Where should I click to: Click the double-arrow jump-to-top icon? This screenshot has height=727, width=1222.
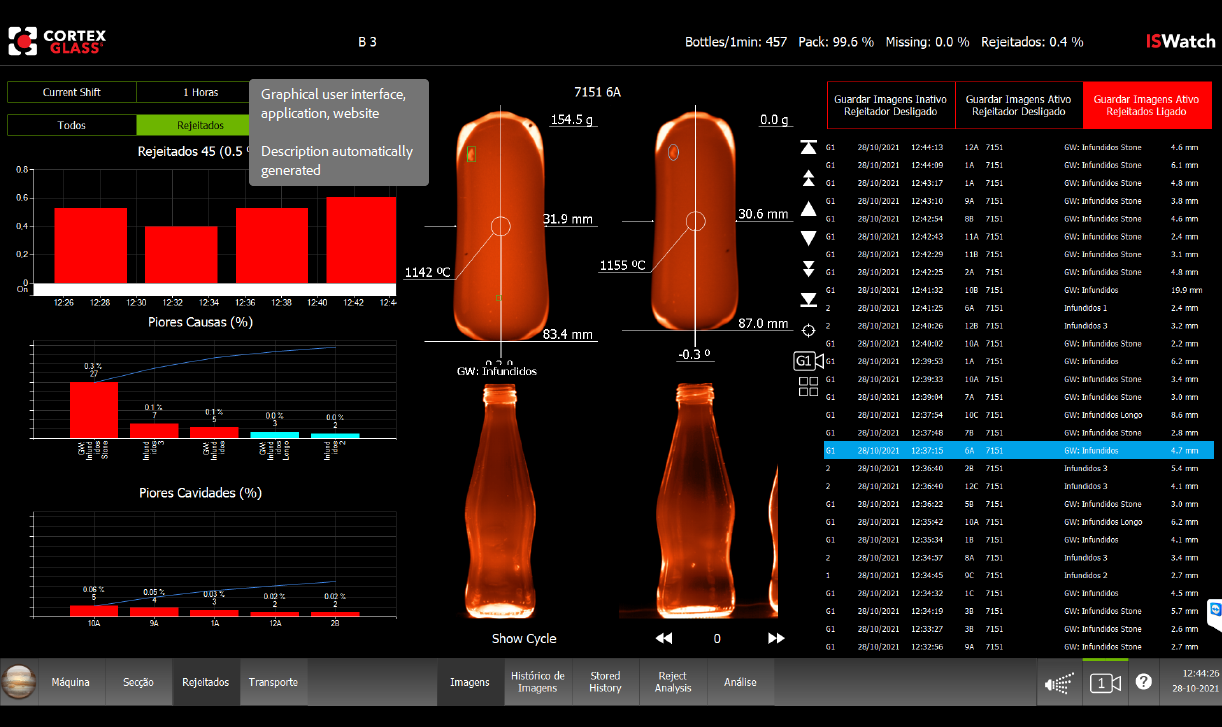pos(807,147)
